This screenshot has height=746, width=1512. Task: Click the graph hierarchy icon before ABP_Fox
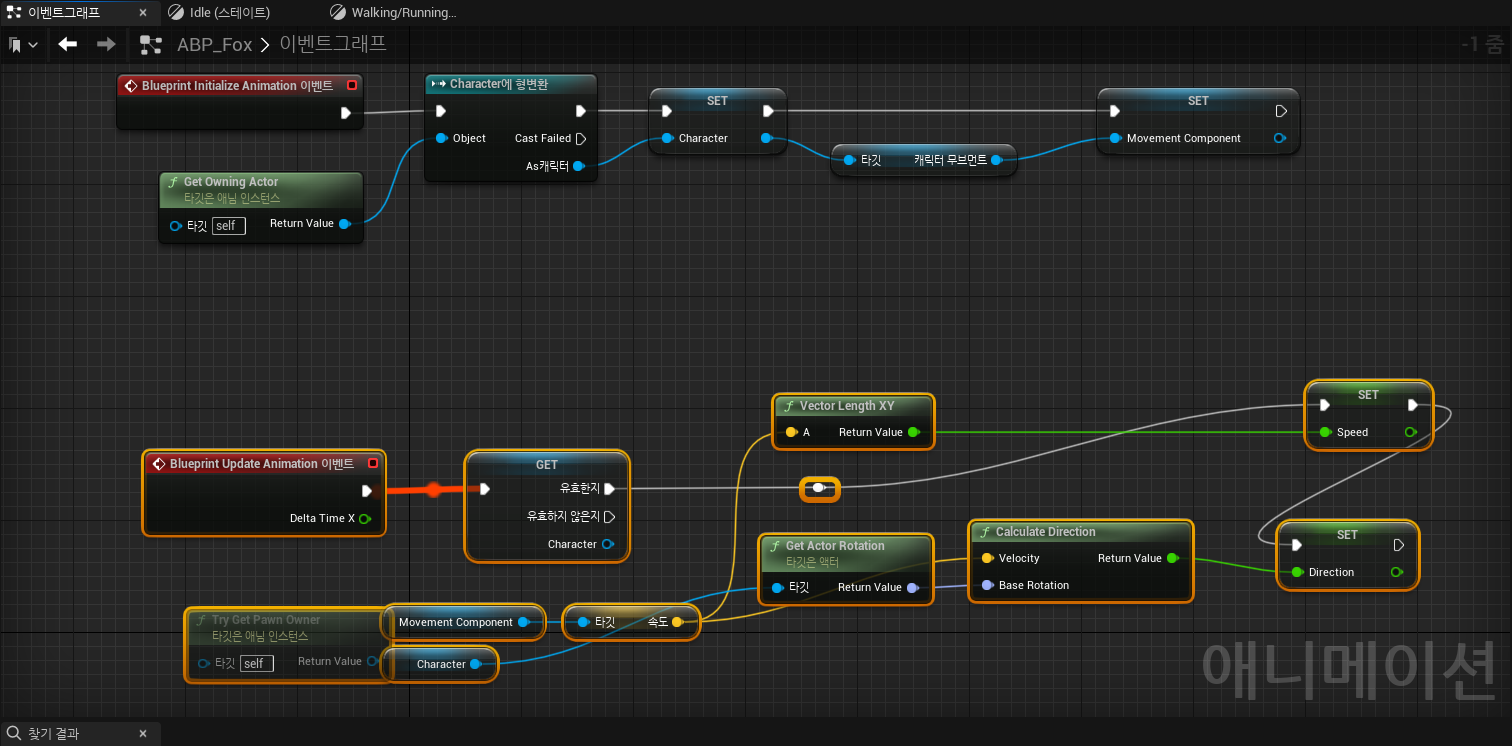(x=151, y=45)
